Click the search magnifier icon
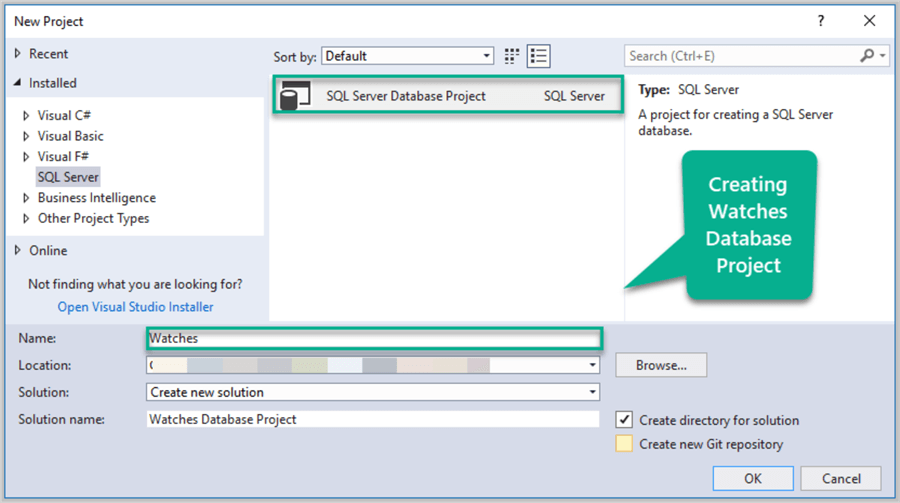Viewport: 900px width, 503px height. point(867,56)
